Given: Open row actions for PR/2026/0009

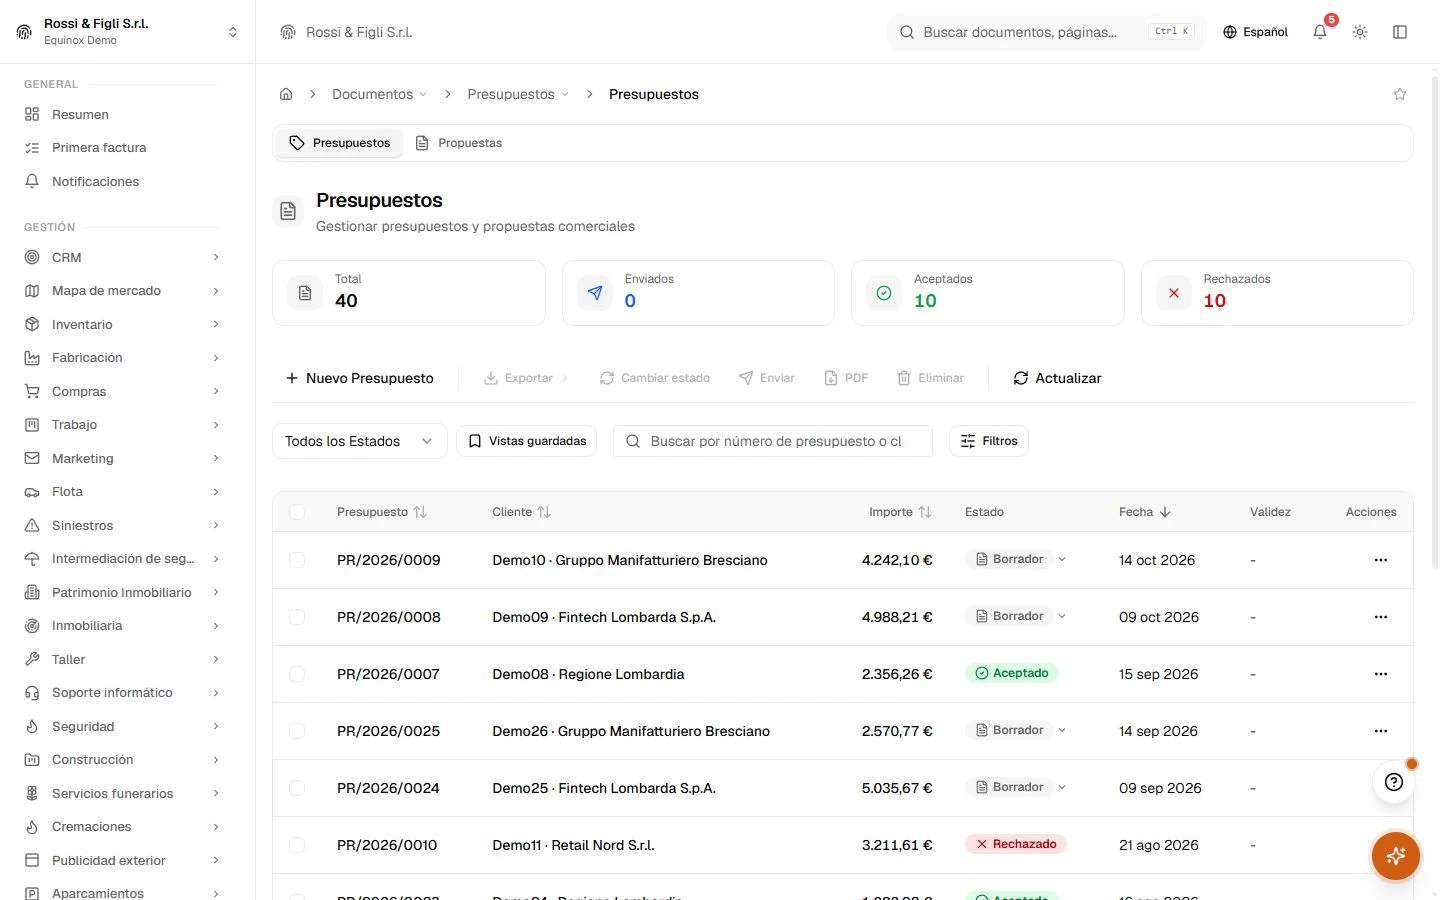Looking at the screenshot, I should pos(1381,560).
